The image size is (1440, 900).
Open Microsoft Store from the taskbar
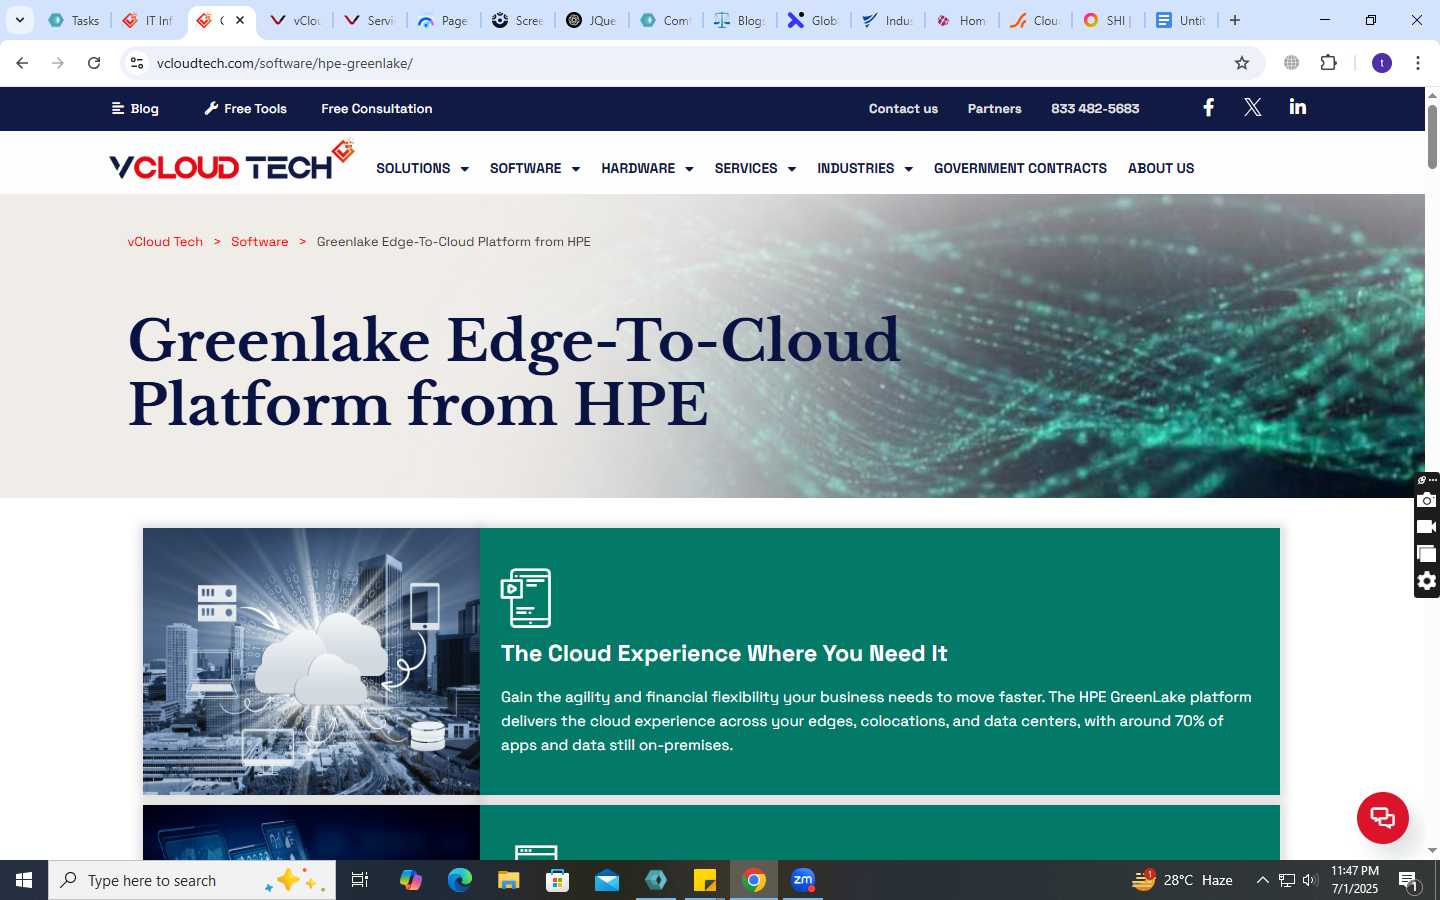tap(557, 880)
